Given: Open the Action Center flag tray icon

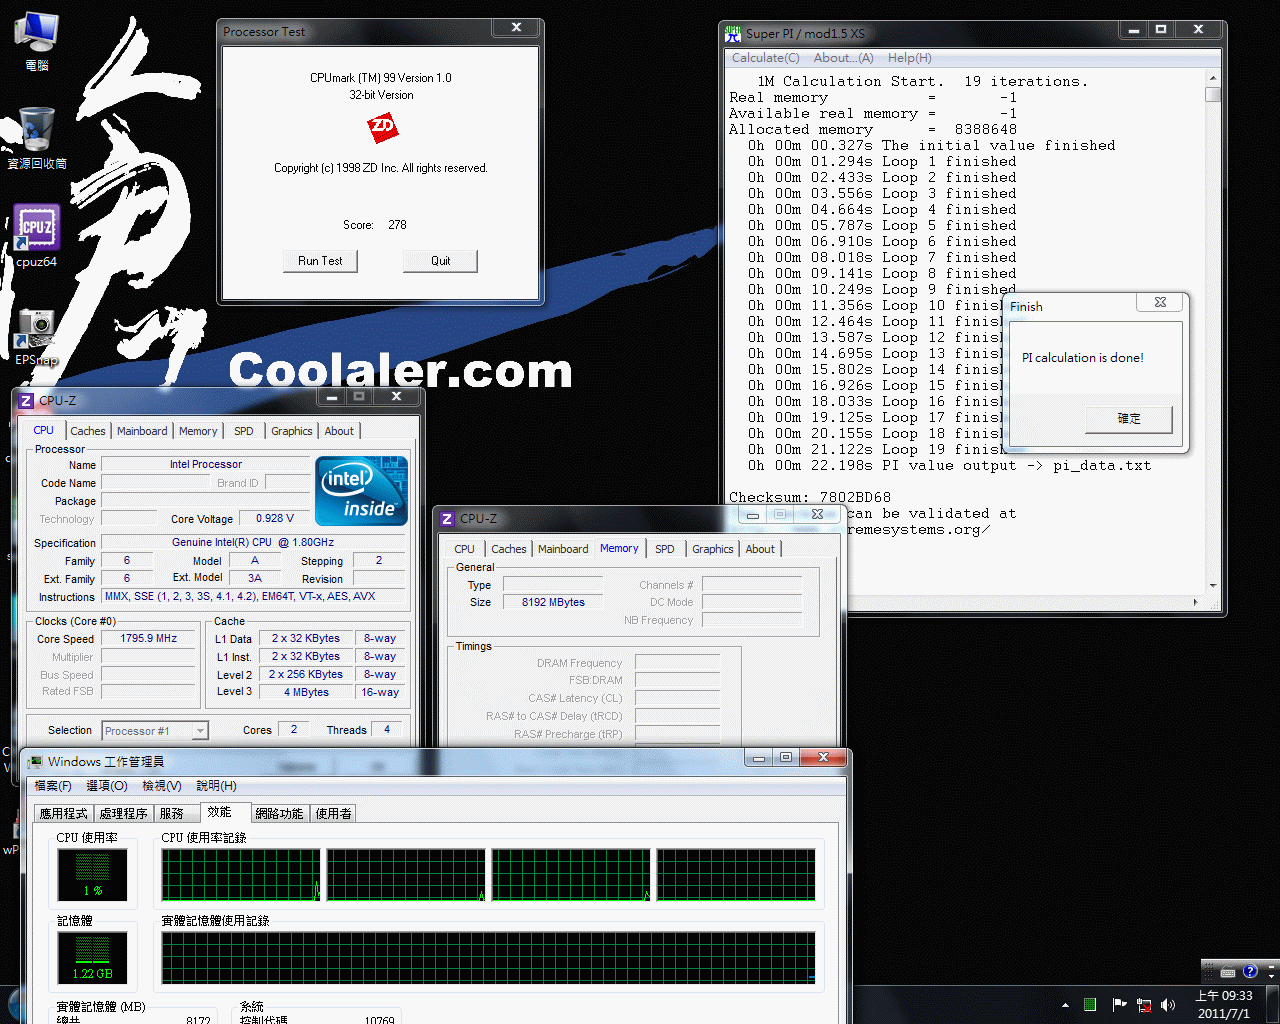Looking at the screenshot, I should [x=1119, y=1004].
